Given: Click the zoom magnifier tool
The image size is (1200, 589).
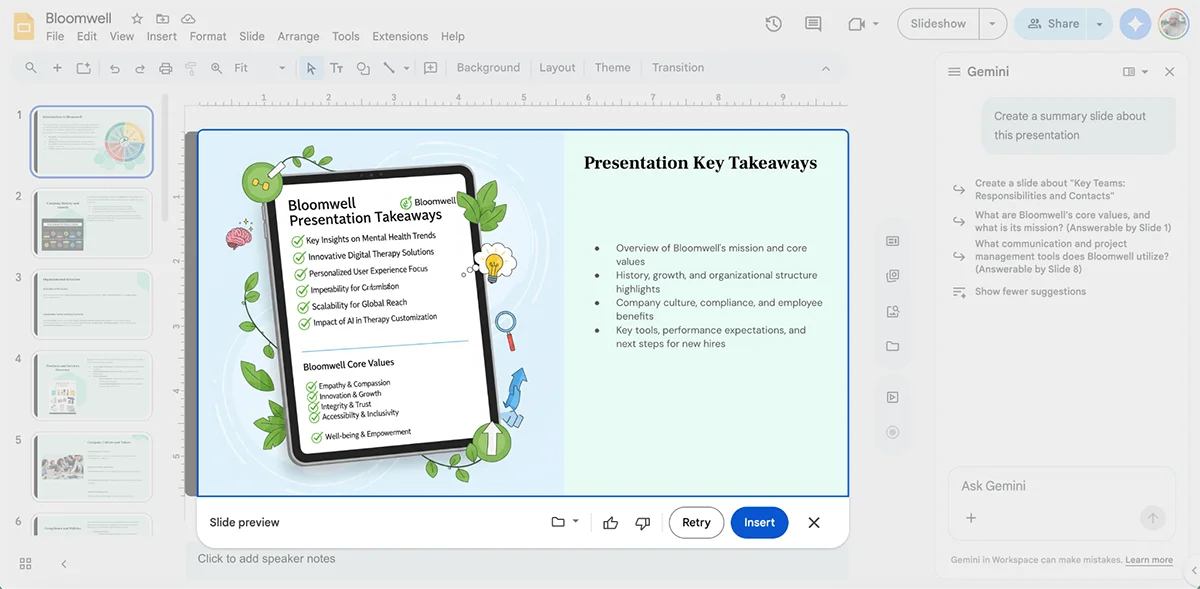Looking at the screenshot, I should tap(217, 68).
